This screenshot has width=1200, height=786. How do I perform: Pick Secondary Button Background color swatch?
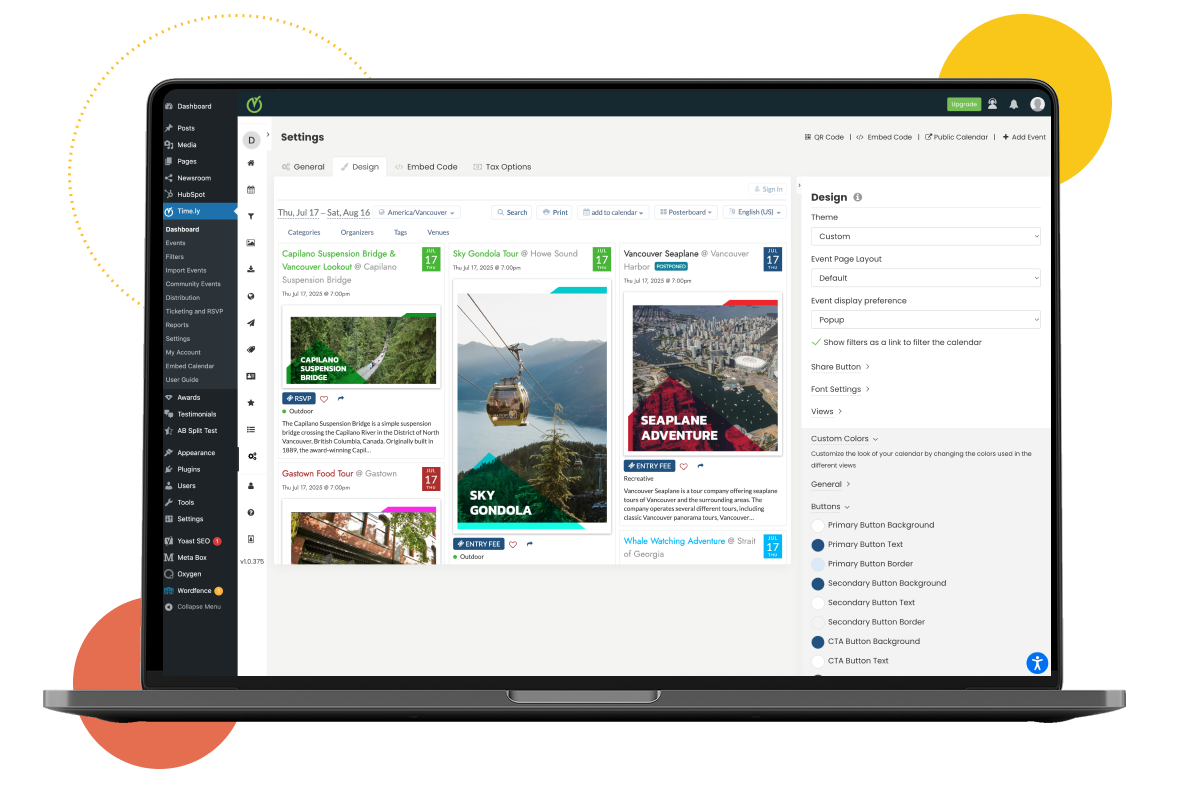(818, 583)
